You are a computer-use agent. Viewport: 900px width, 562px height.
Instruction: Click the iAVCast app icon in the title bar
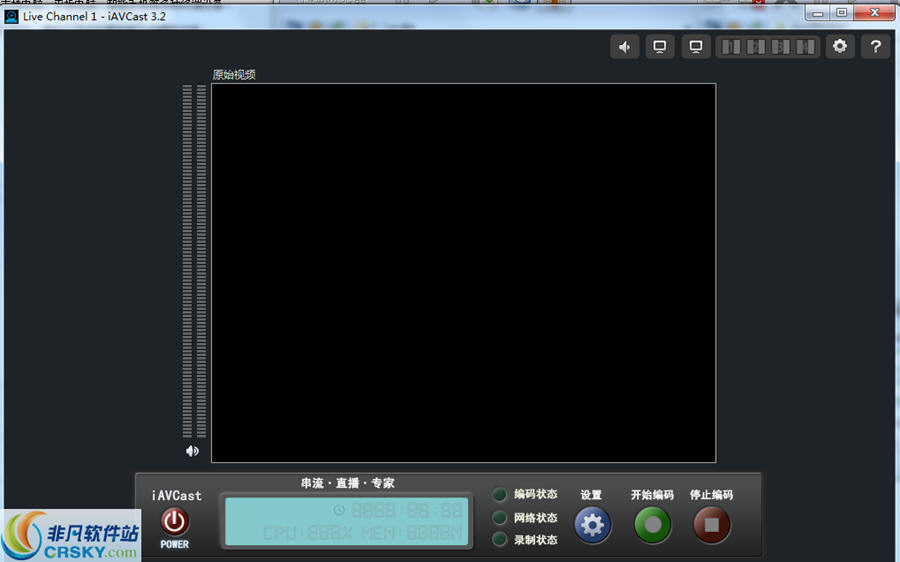(11, 16)
